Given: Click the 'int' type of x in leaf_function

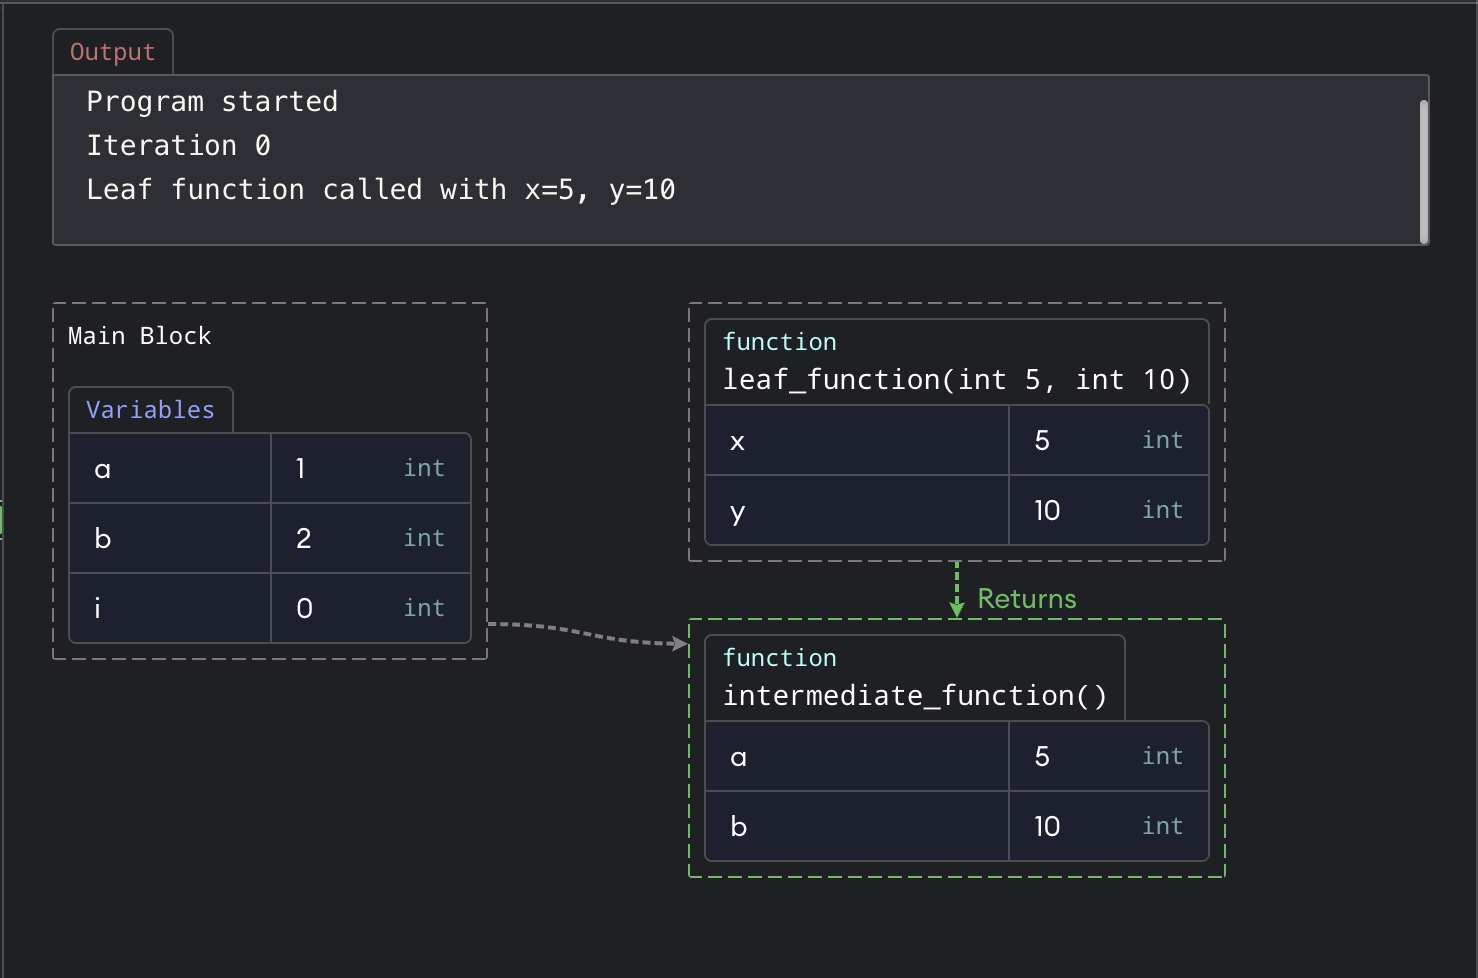Looking at the screenshot, I should point(1162,440).
